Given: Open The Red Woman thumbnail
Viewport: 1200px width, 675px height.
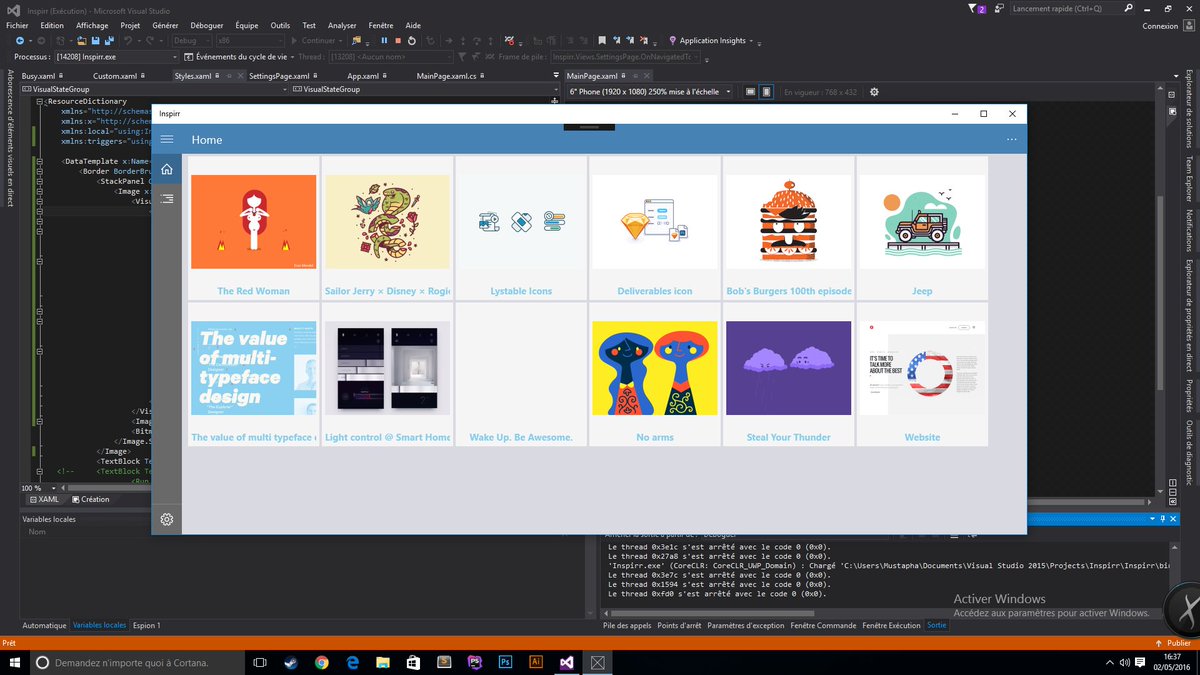Looking at the screenshot, I should 253,222.
